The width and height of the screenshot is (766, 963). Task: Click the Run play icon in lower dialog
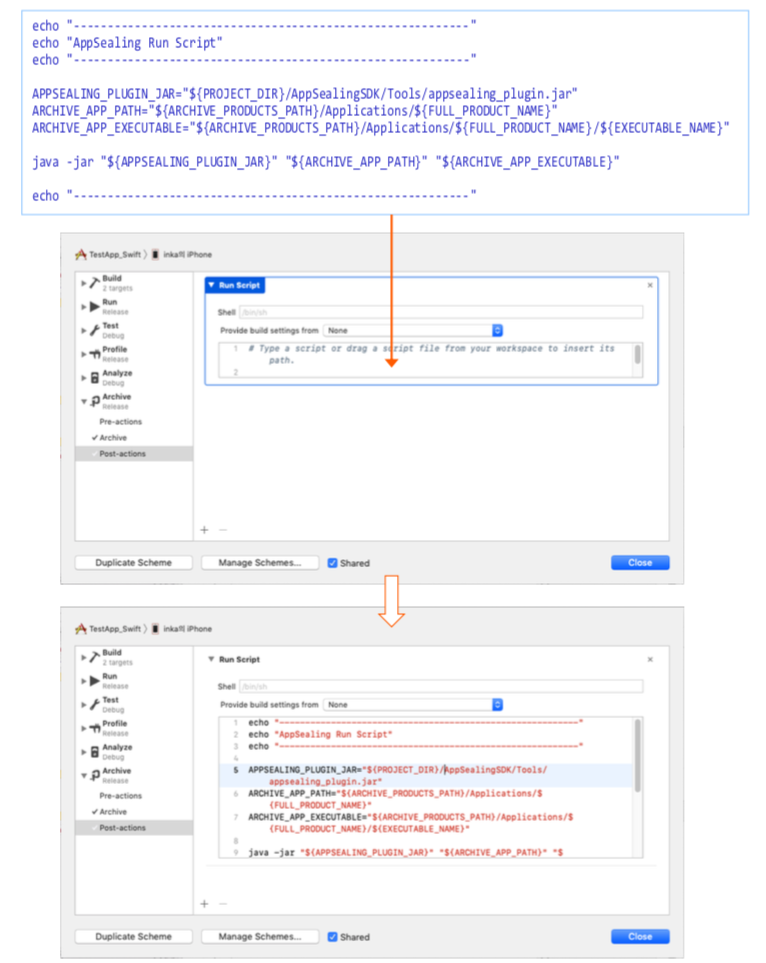94,680
